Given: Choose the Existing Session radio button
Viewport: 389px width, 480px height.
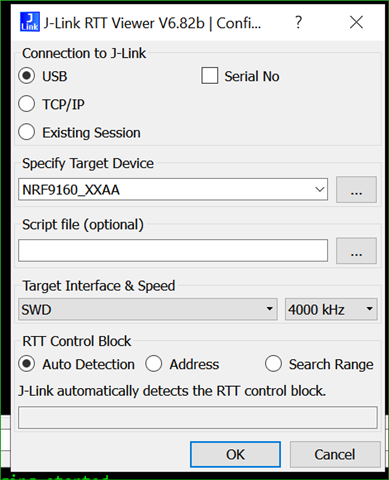Looking at the screenshot, I should (27, 132).
